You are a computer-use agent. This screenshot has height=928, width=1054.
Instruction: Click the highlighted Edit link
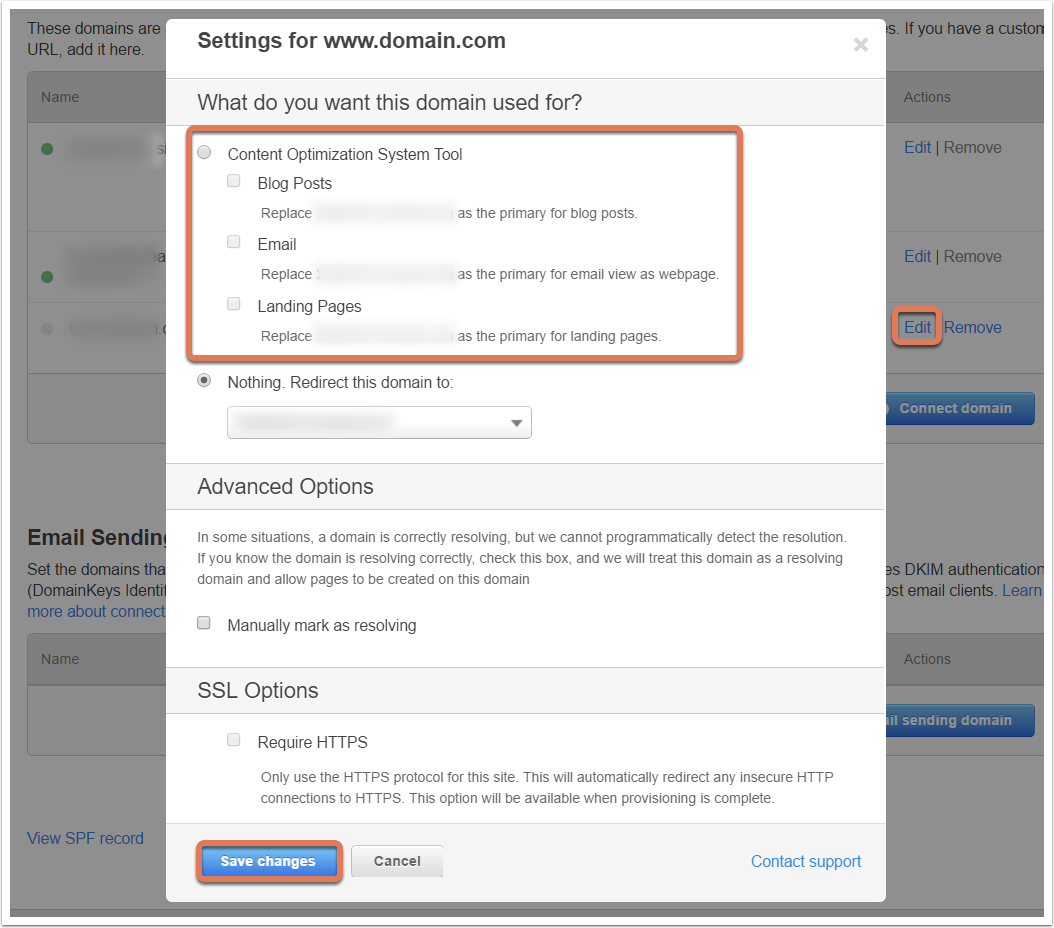pyautogui.click(x=917, y=327)
